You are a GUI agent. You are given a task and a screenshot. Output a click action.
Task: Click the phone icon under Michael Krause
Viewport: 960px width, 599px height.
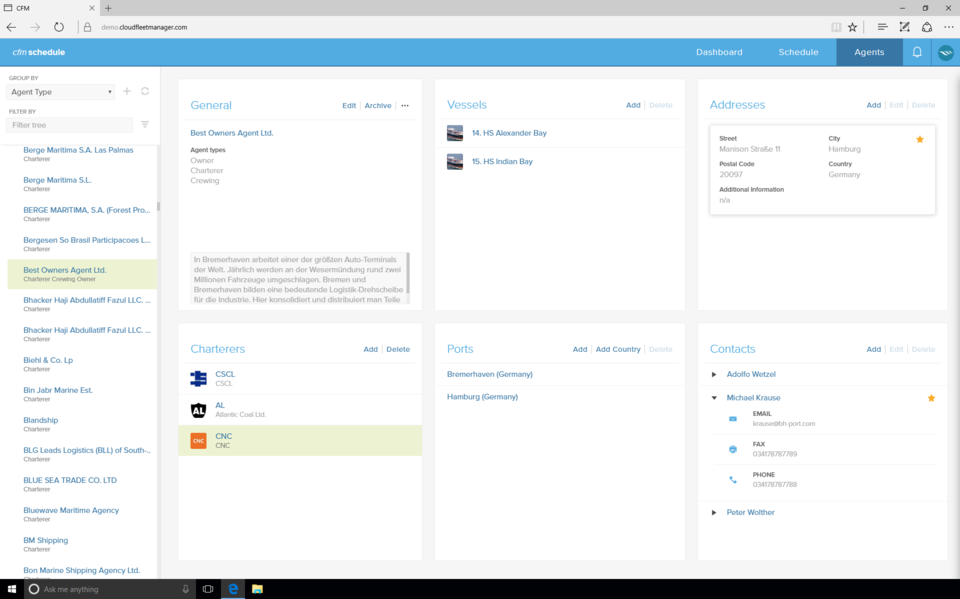(x=733, y=480)
